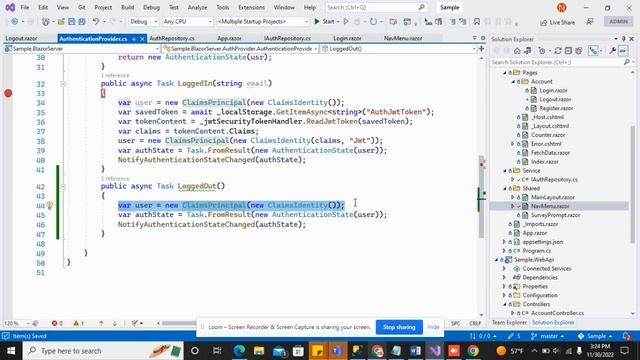Click the Open File folder icon
Image resolution: width=640 pixels, height=360 pixels.
(61, 22)
